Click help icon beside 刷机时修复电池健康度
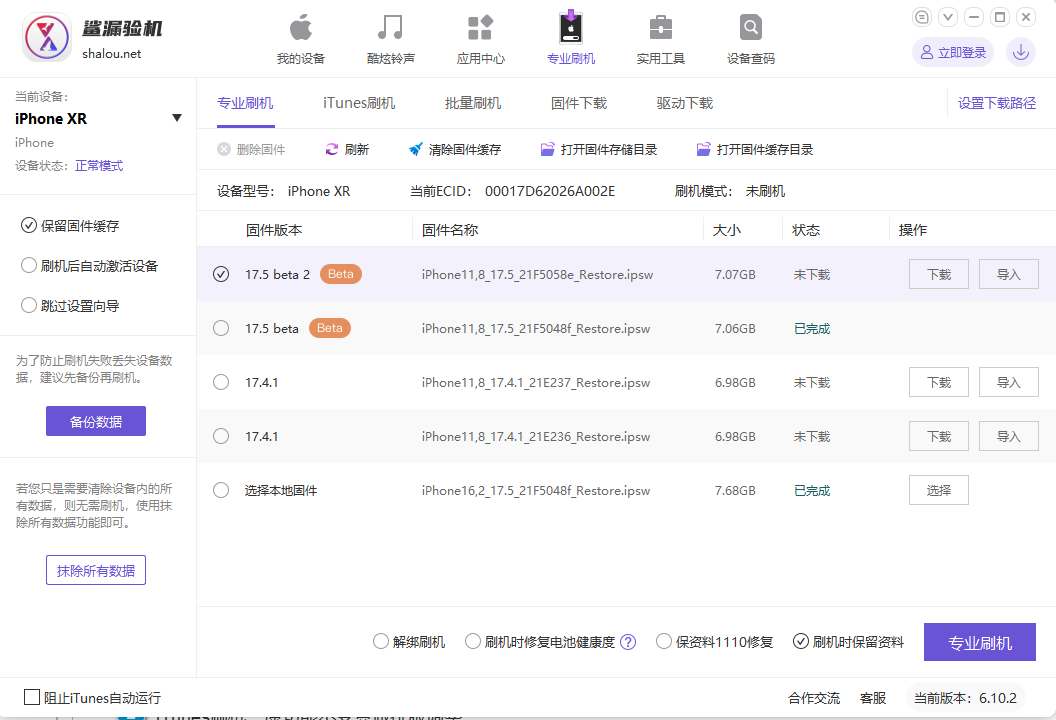This screenshot has width=1056, height=720. [x=628, y=642]
